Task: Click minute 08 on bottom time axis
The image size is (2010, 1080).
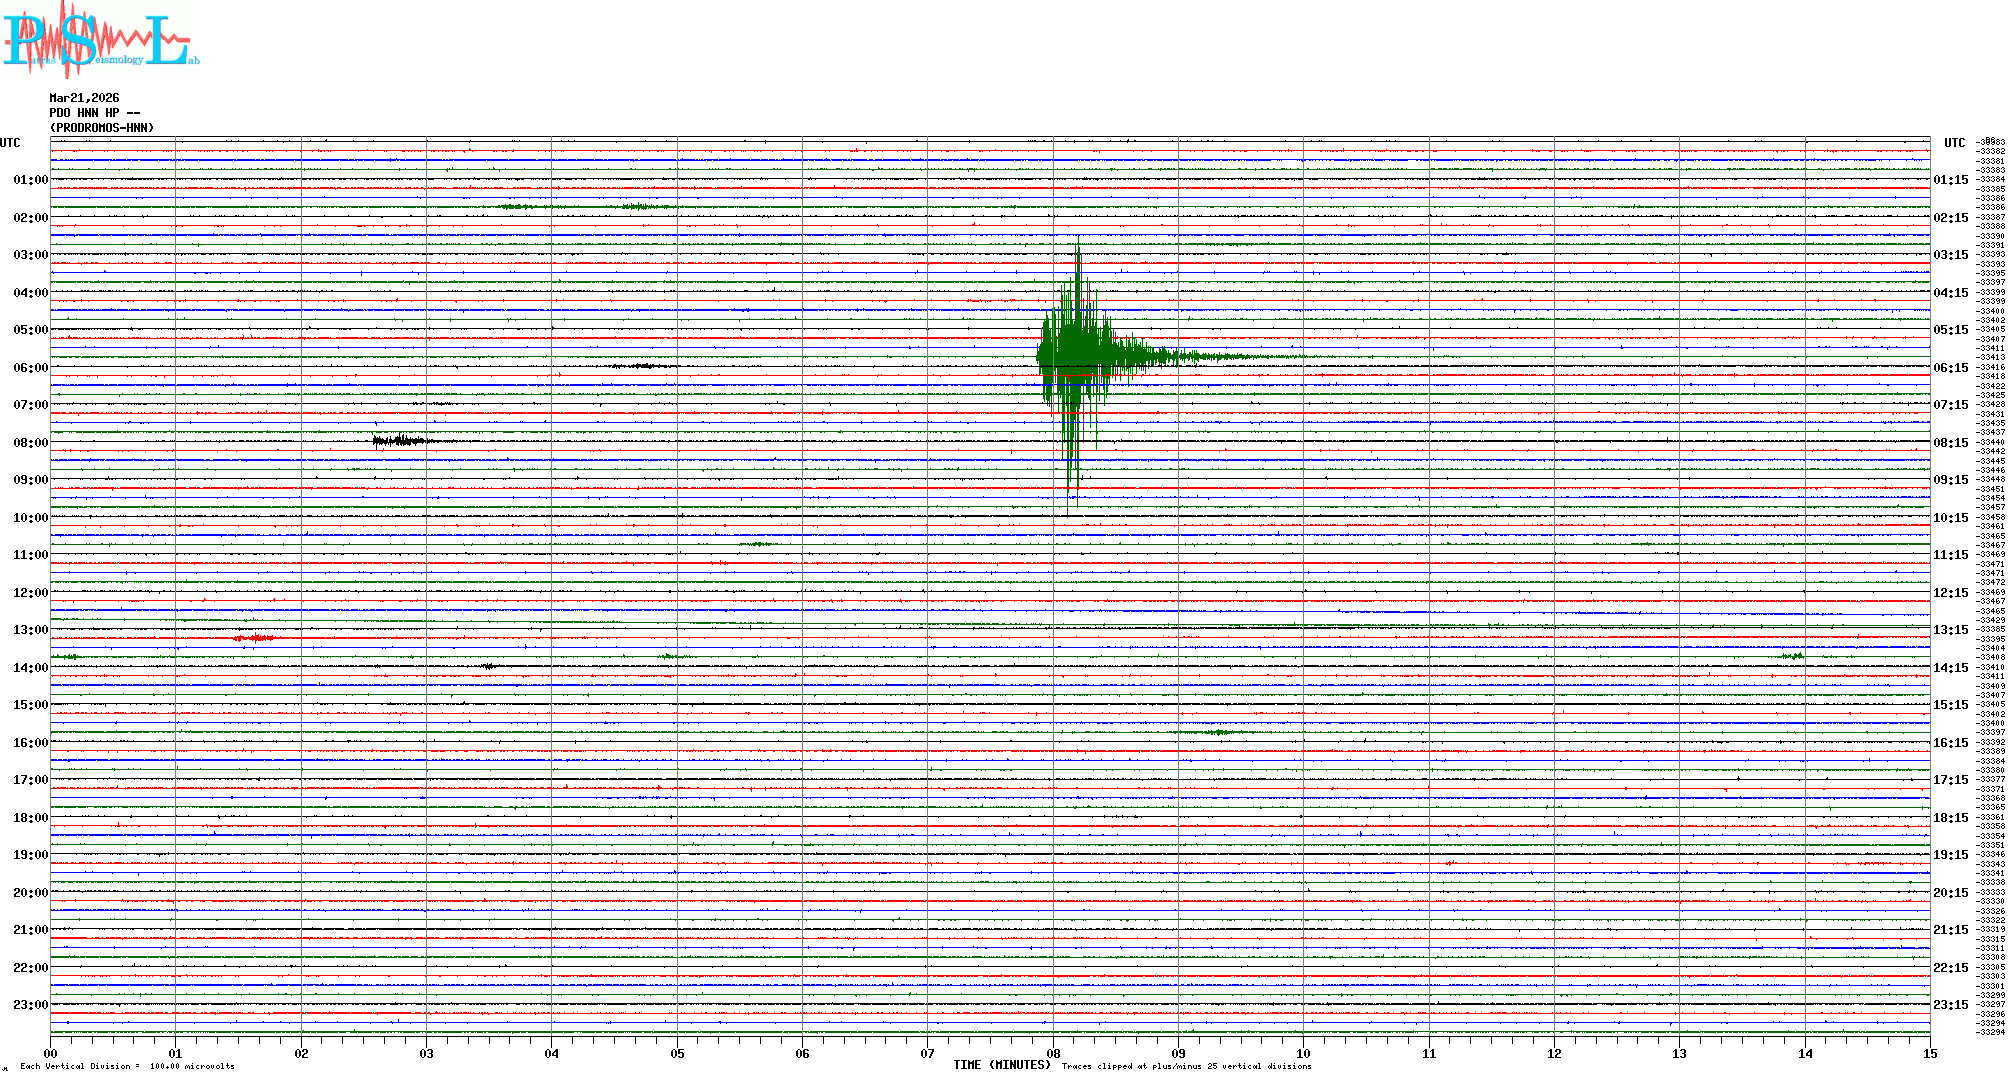Action: pos(1053,1053)
